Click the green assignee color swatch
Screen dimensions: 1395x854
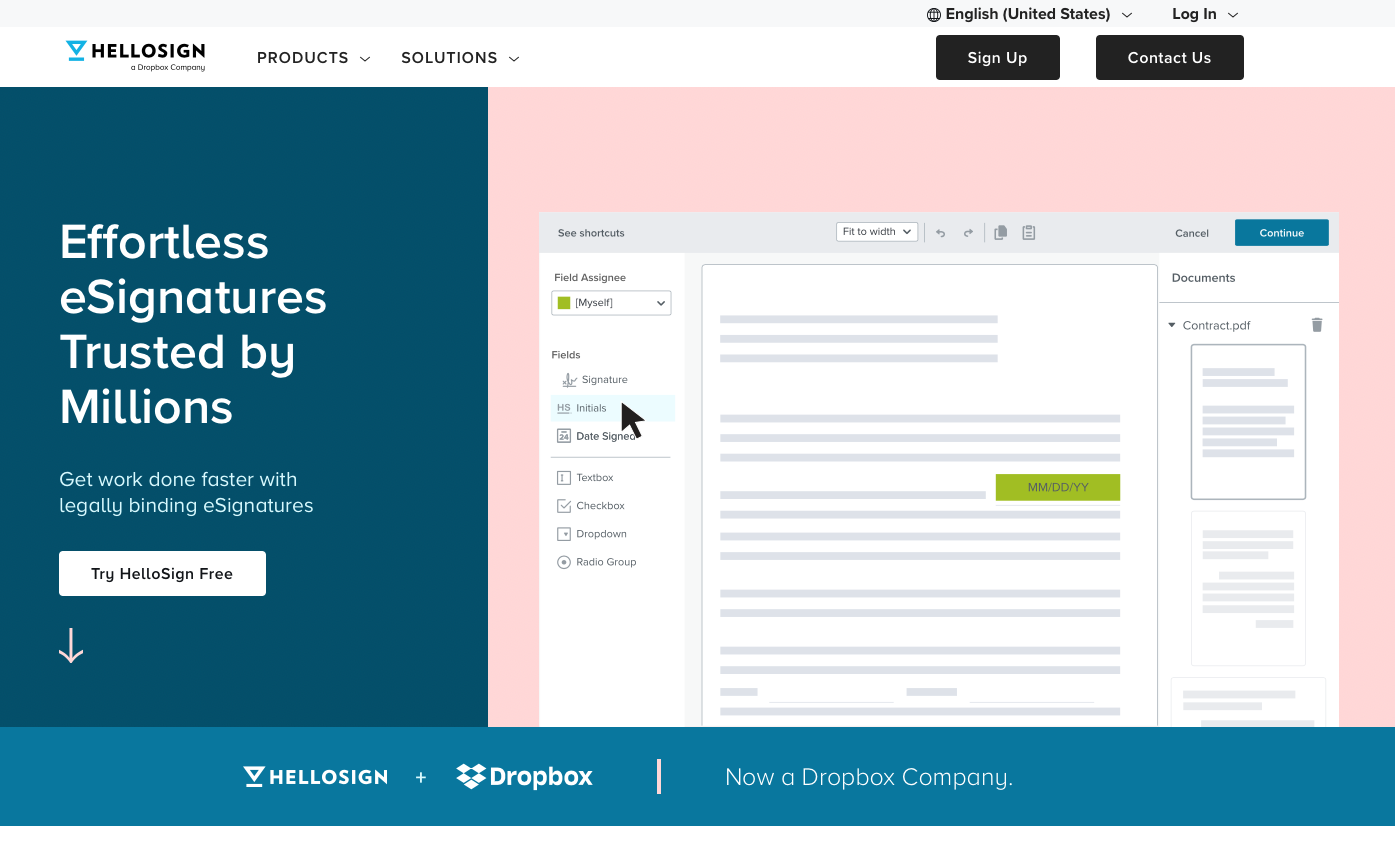564,302
